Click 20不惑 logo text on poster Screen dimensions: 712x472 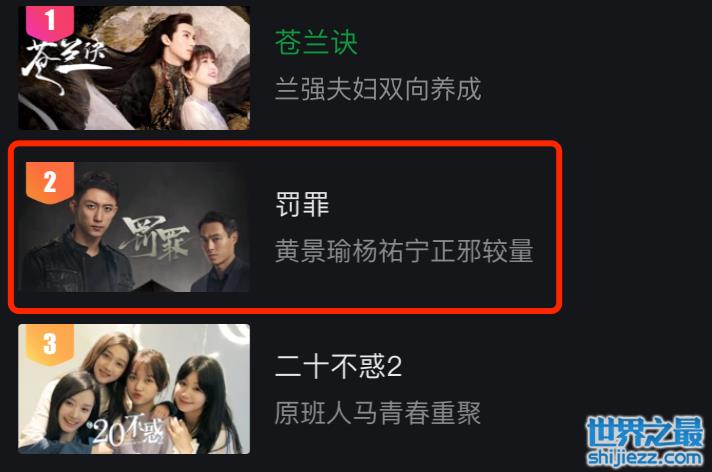127,429
